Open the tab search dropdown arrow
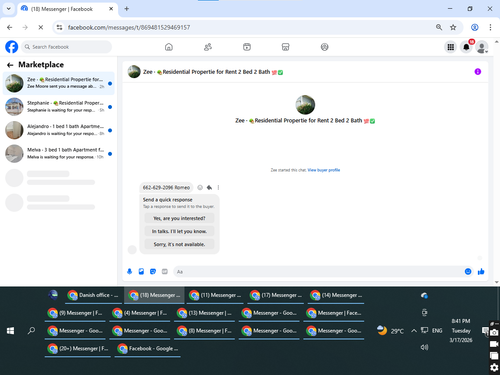Screen dimensions: 500x375 9,9
